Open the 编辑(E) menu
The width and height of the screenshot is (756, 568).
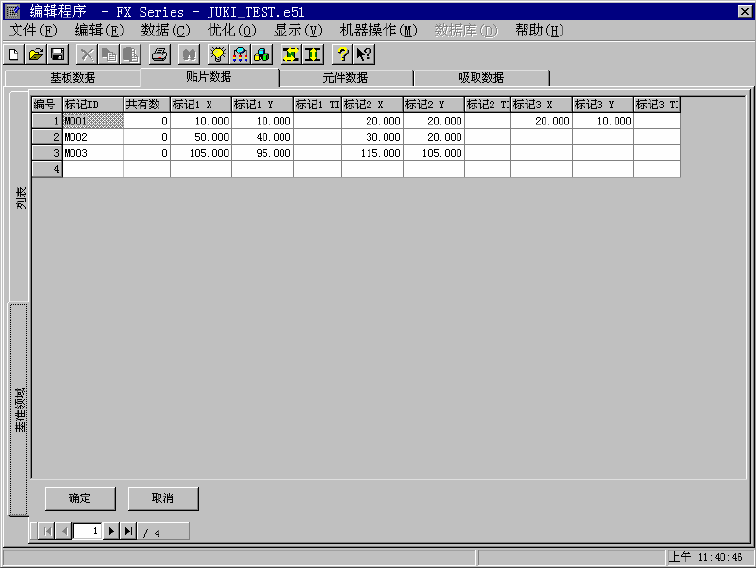(99, 30)
